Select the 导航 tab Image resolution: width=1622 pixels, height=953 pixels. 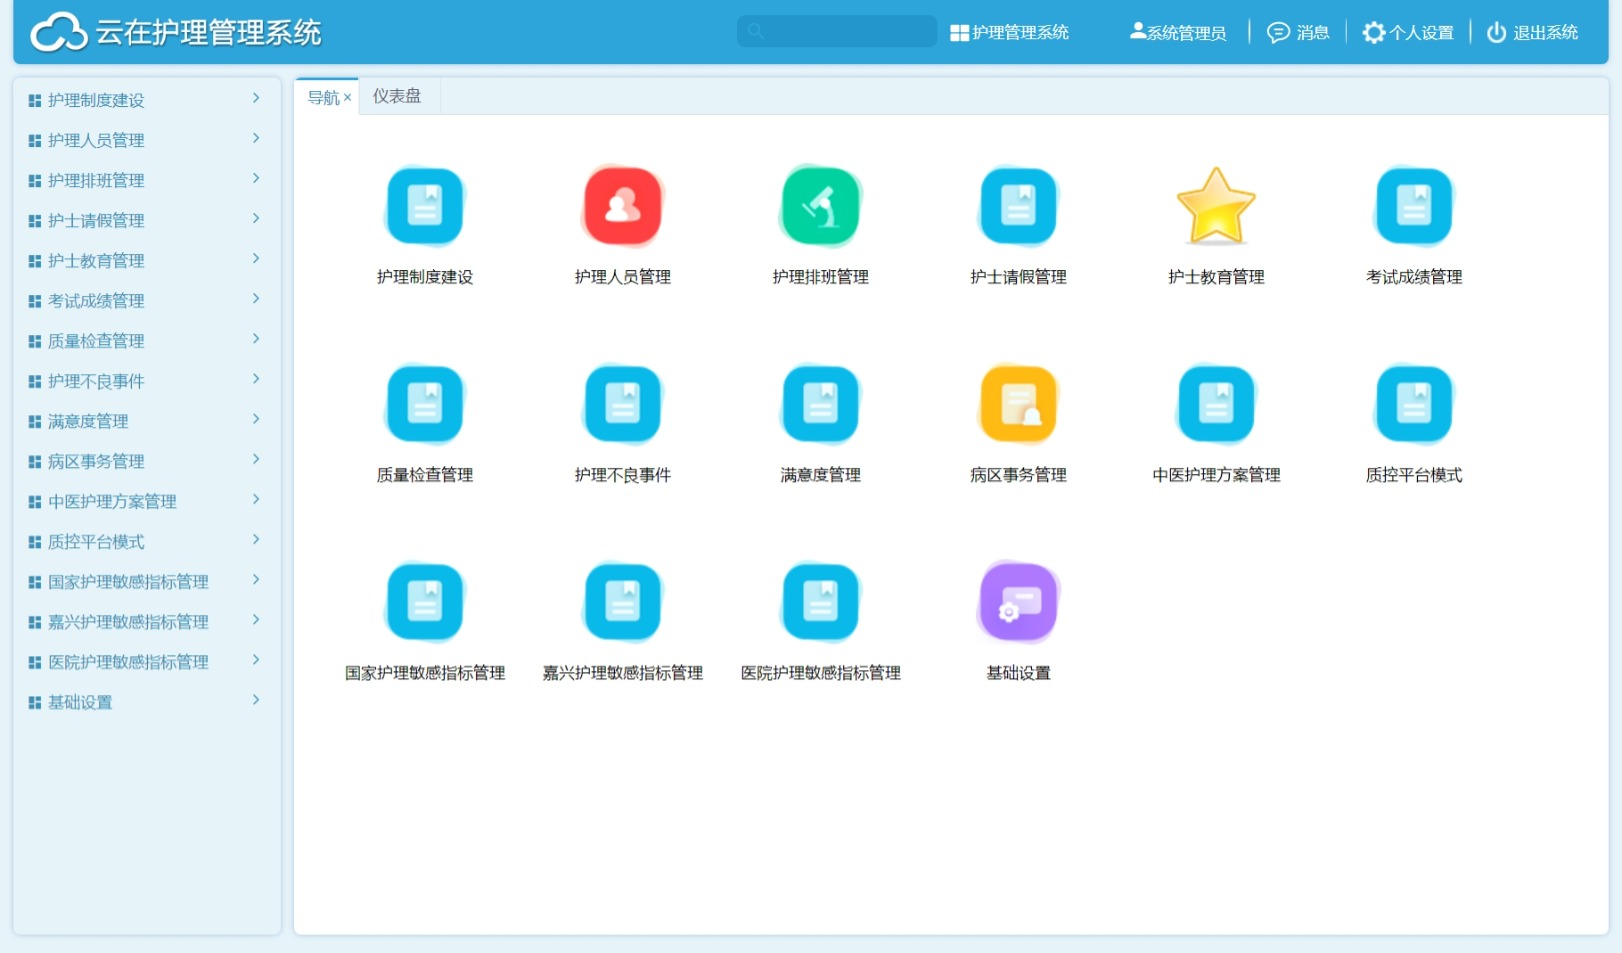pyautogui.click(x=322, y=97)
